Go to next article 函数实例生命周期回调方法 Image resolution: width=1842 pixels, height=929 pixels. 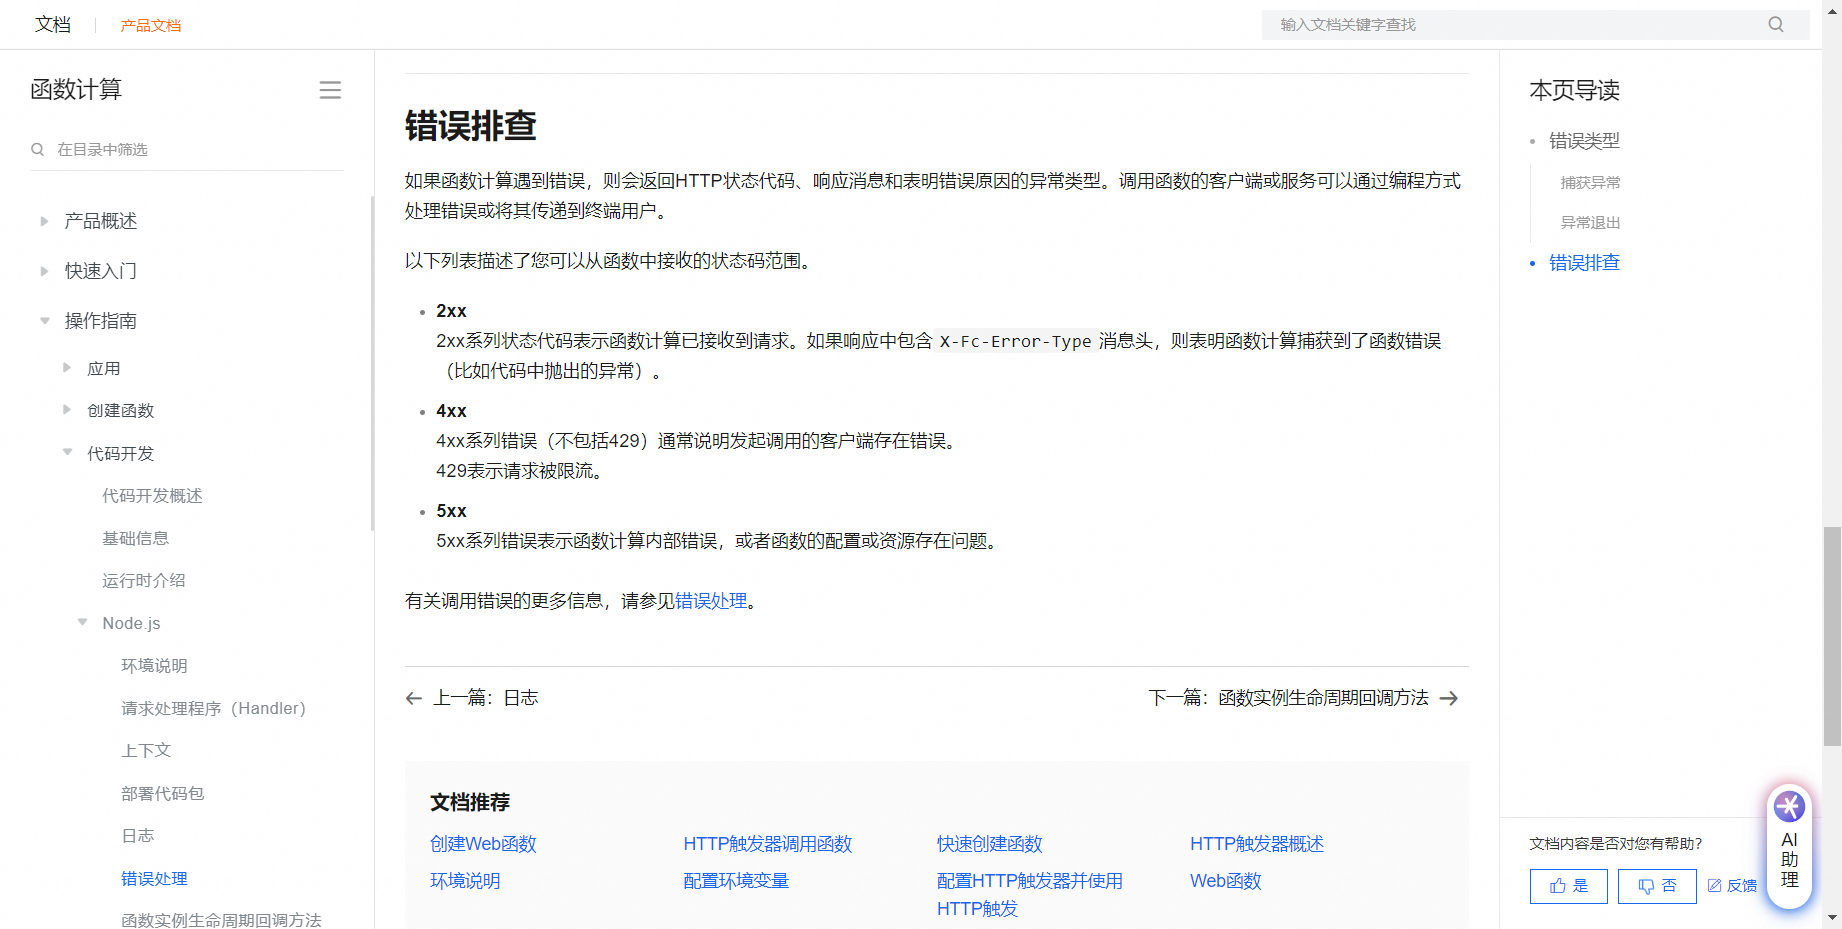(1303, 698)
